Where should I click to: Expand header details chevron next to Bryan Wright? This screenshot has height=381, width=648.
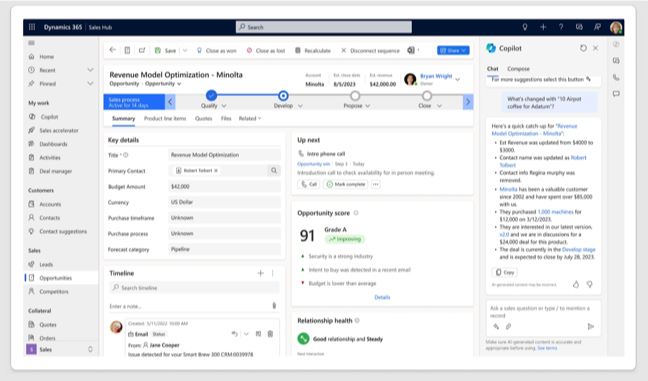pos(457,79)
